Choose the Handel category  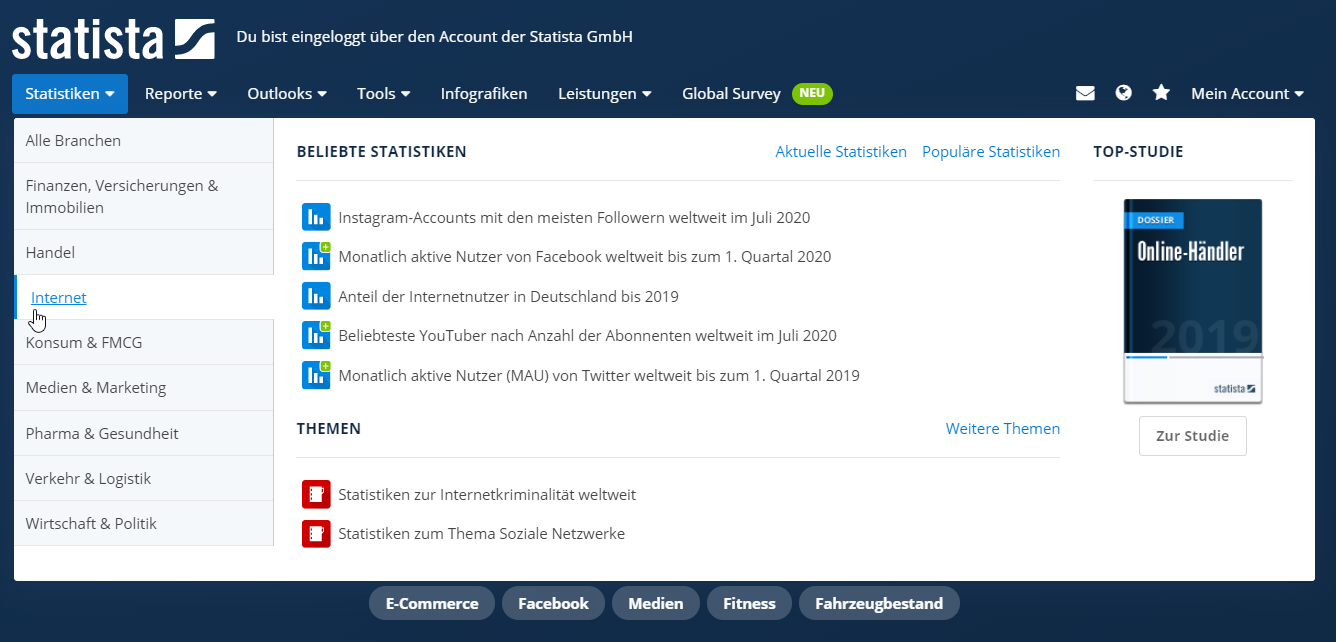(144, 252)
